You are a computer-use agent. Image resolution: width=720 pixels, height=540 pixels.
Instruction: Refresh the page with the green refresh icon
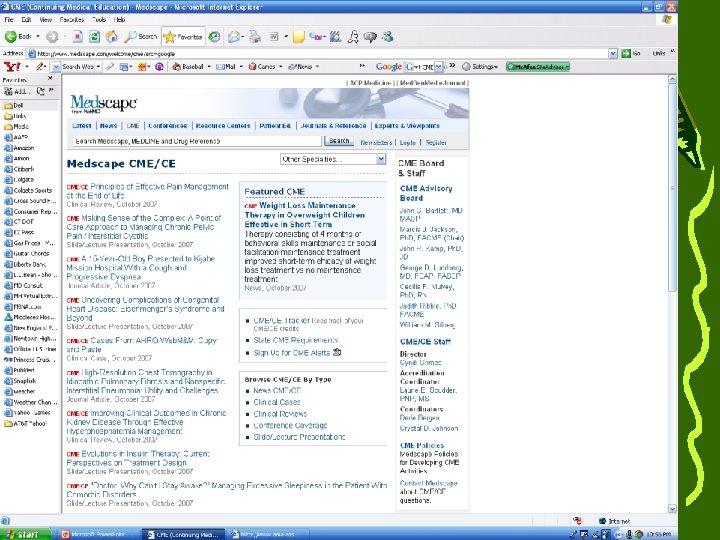coord(95,37)
